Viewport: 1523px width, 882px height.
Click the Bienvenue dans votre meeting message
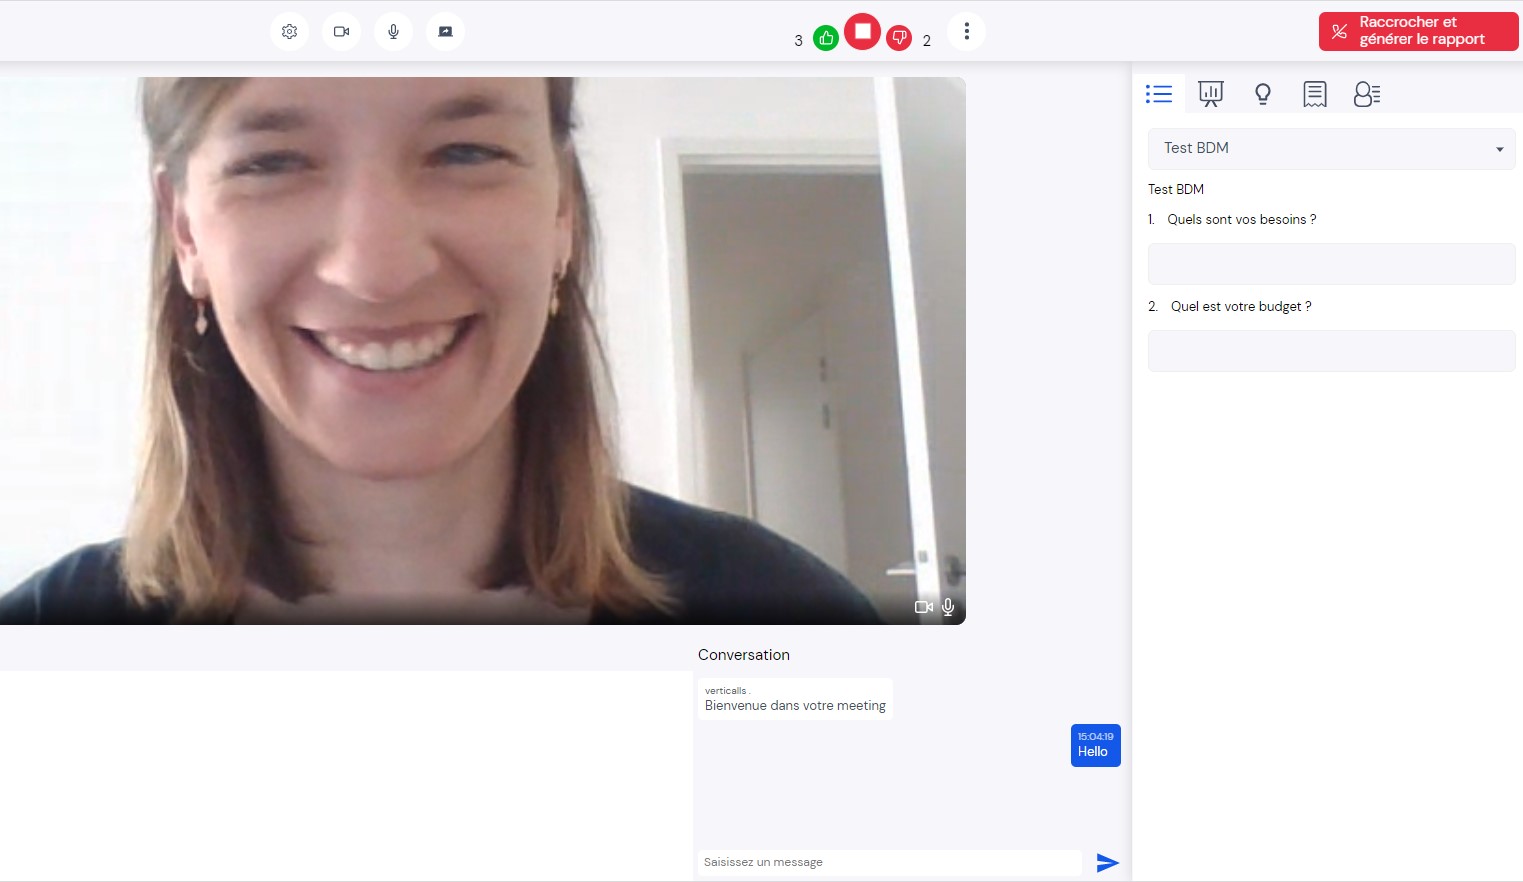click(x=795, y=699)
